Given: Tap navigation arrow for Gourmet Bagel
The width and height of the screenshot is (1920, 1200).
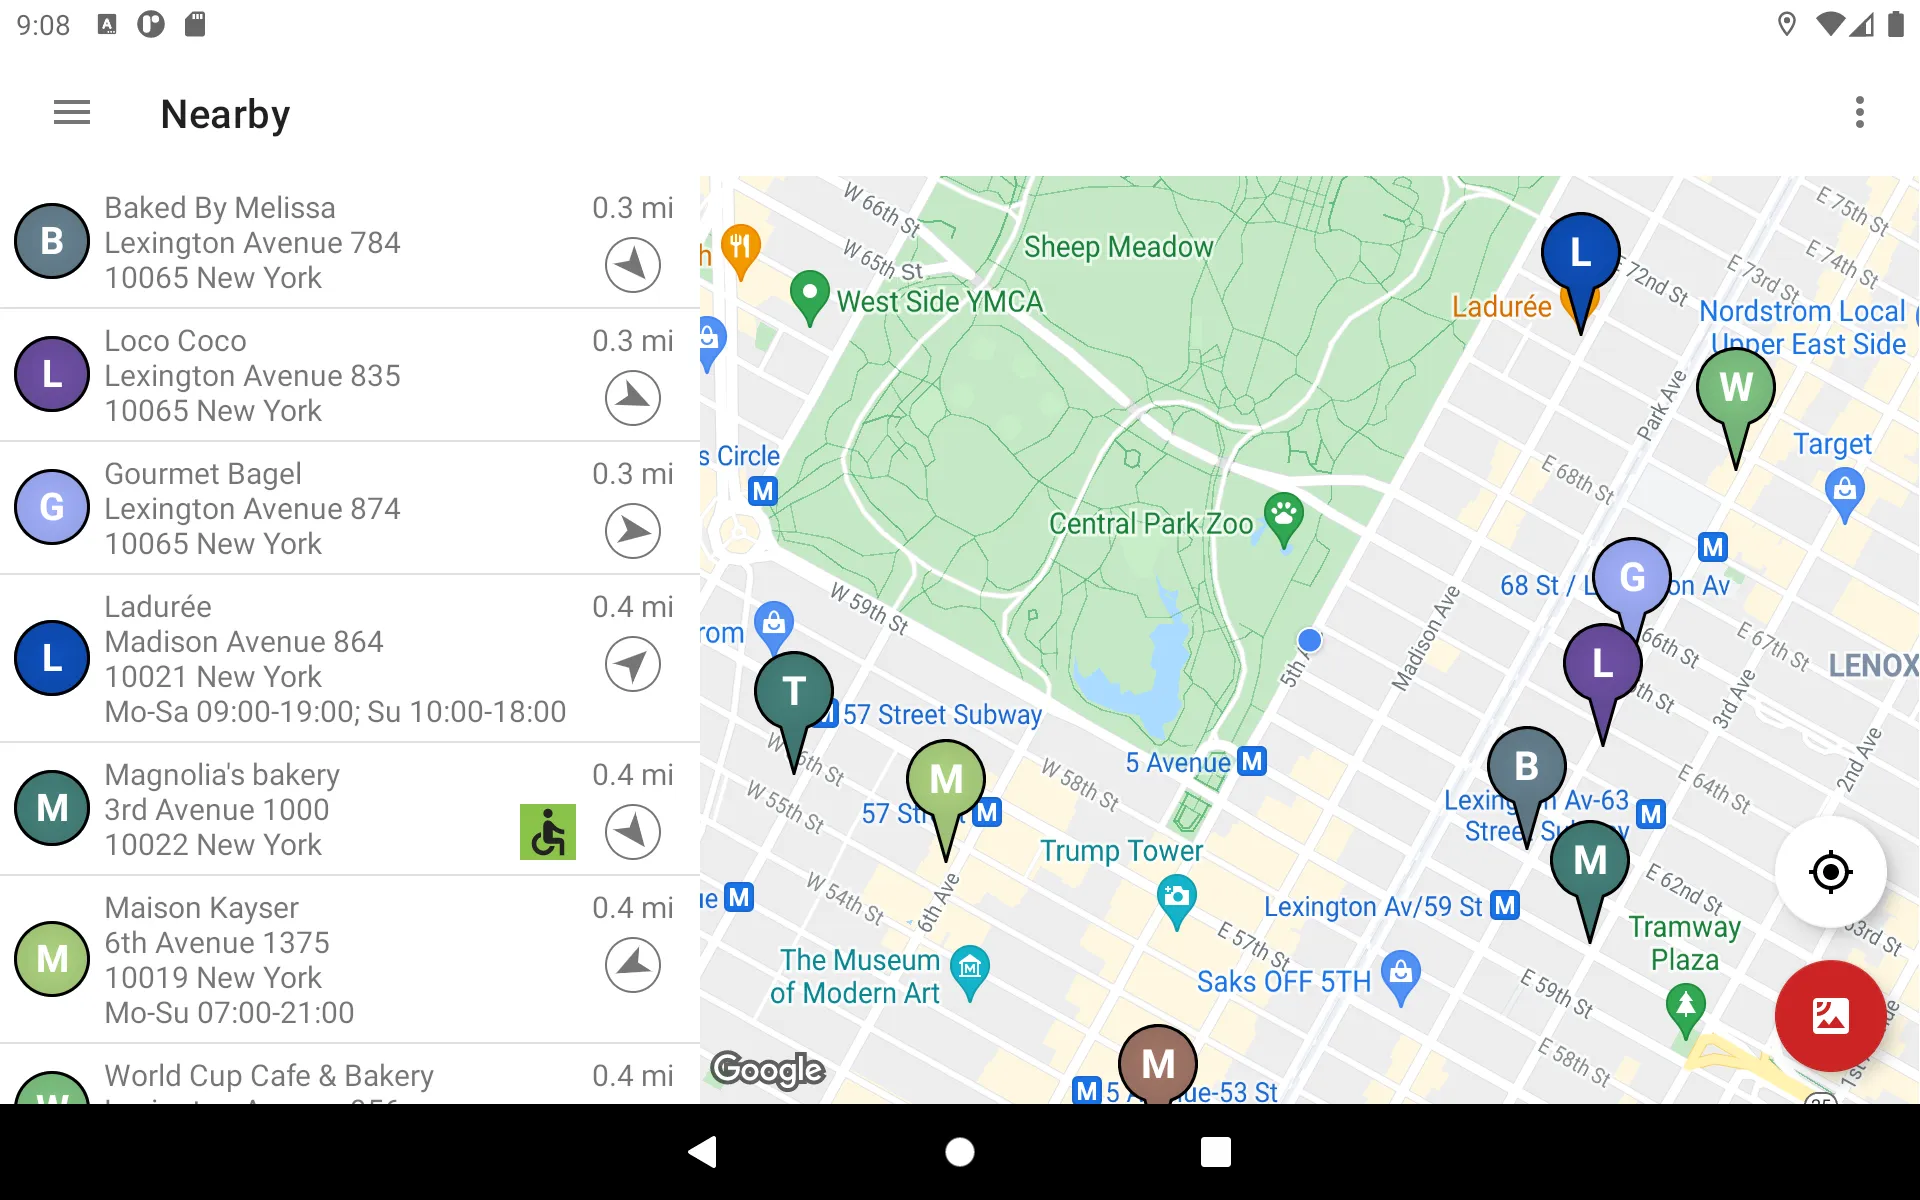Looking at the screenshot, I should [x=632, y=531].
